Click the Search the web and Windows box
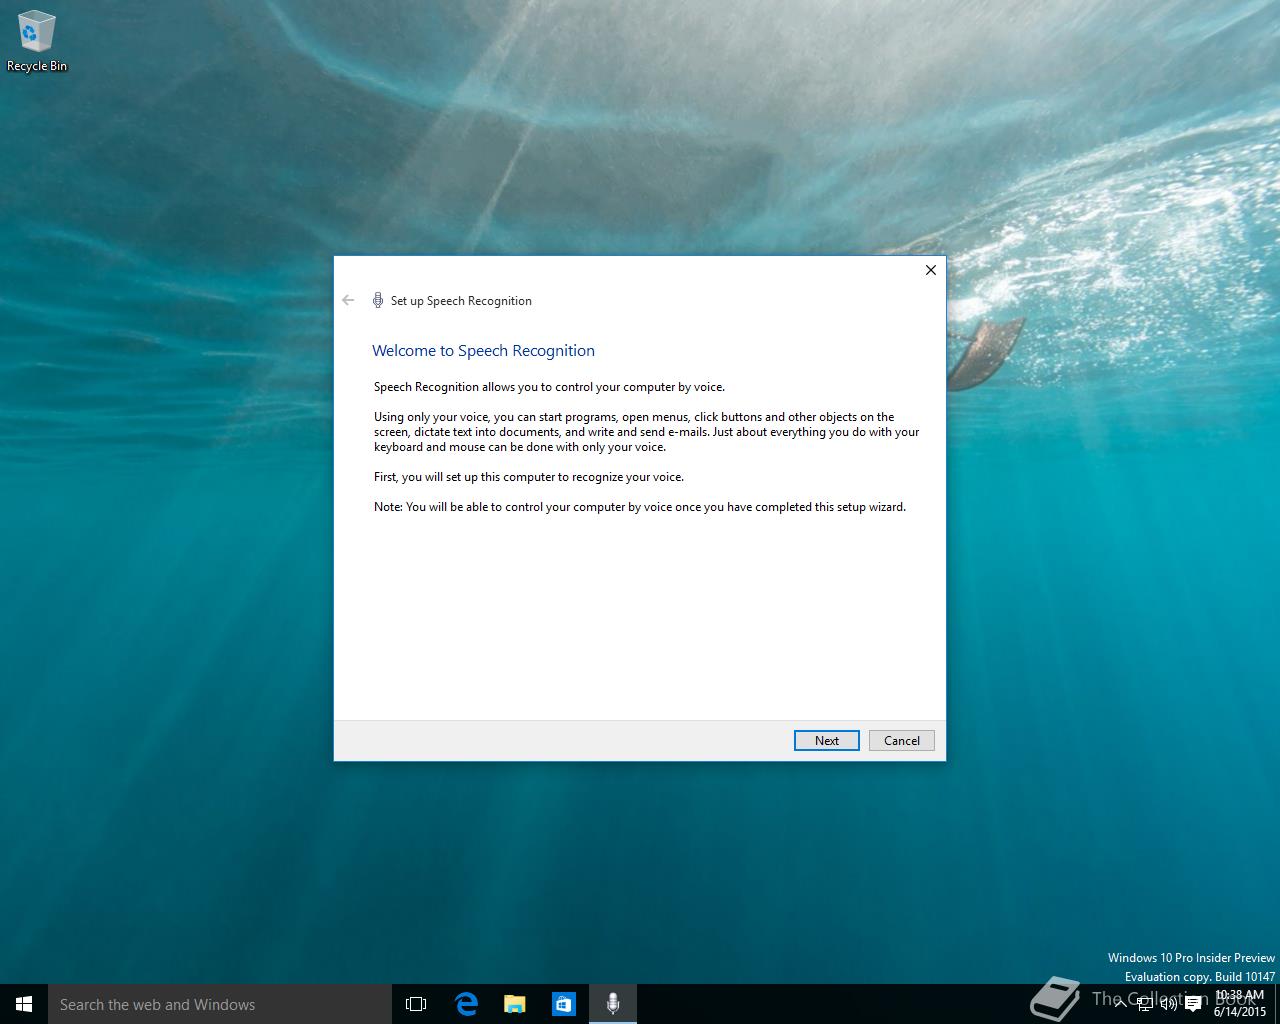 tap(220, 1004)
